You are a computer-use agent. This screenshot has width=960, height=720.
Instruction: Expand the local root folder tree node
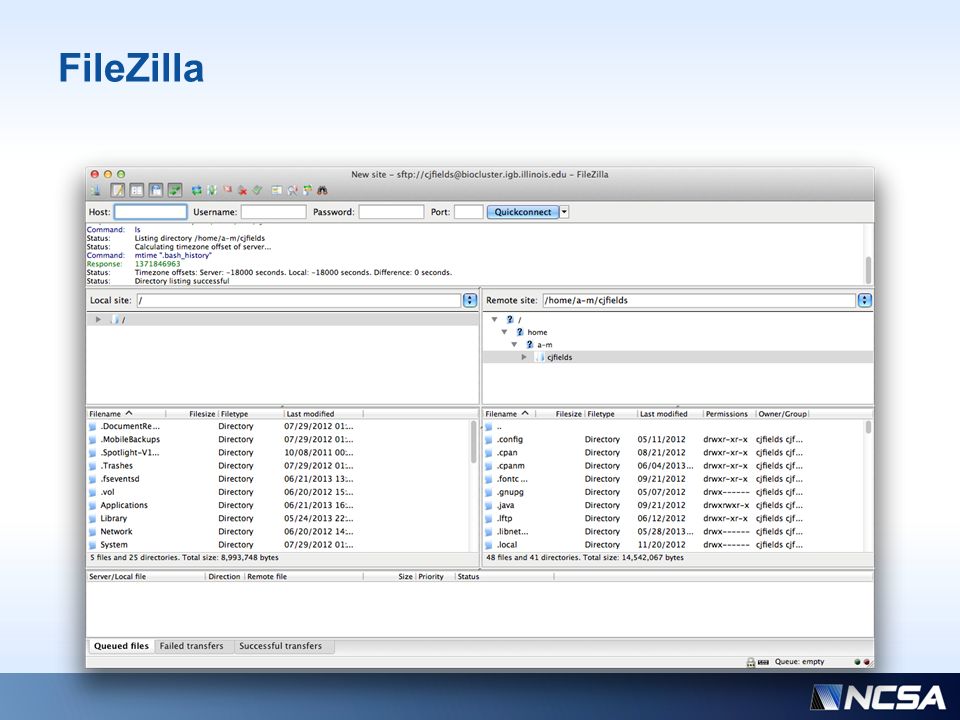(x=98, y=320)
